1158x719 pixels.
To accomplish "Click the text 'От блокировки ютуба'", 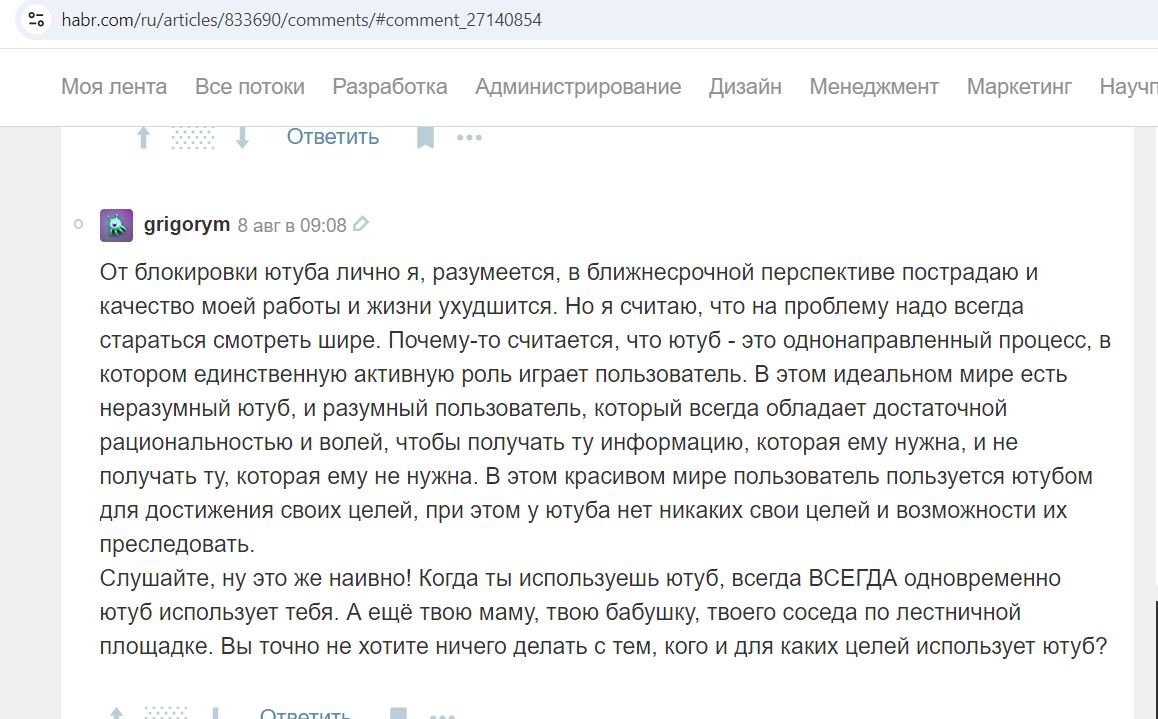I will [214, 272].
